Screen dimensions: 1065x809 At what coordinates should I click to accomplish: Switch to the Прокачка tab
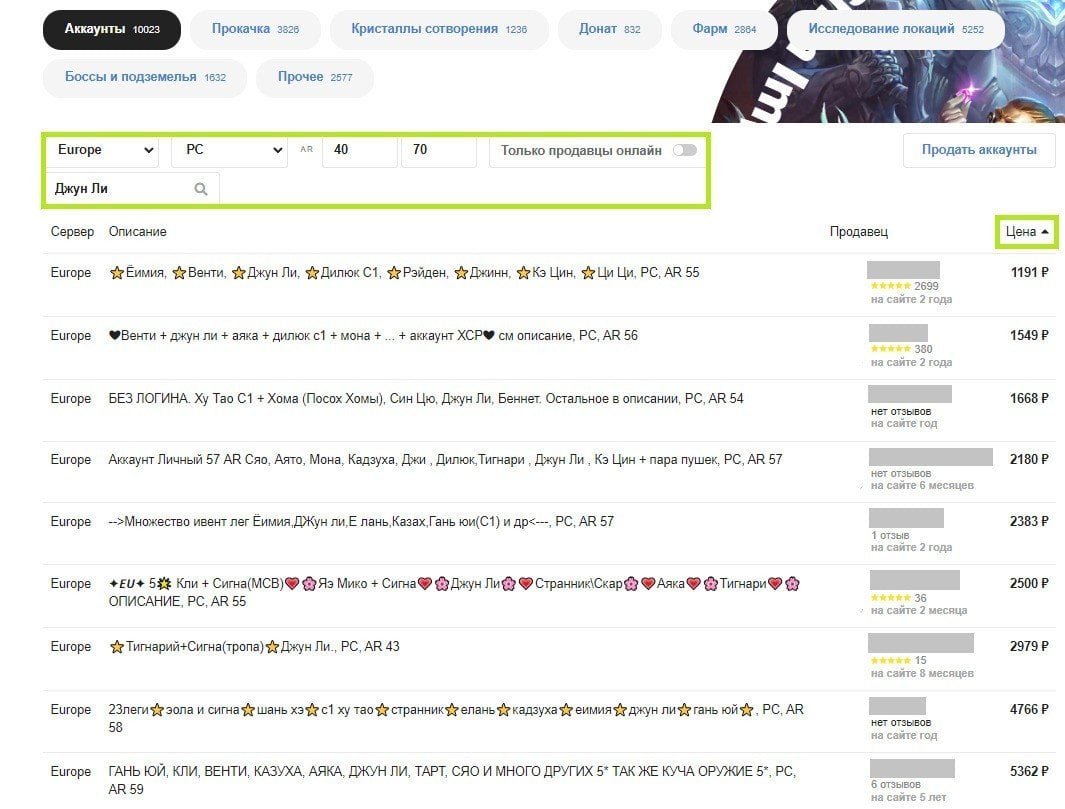[255, 29]
